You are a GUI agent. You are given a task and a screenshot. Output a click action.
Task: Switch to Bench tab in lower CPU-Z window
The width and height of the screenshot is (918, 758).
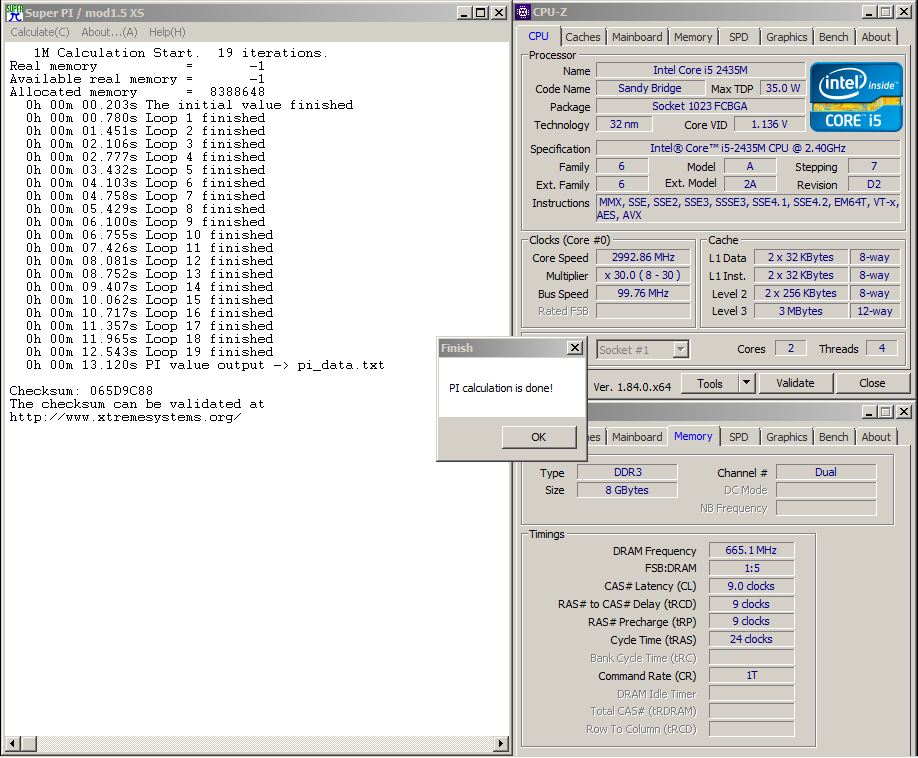tap(833, 437)
